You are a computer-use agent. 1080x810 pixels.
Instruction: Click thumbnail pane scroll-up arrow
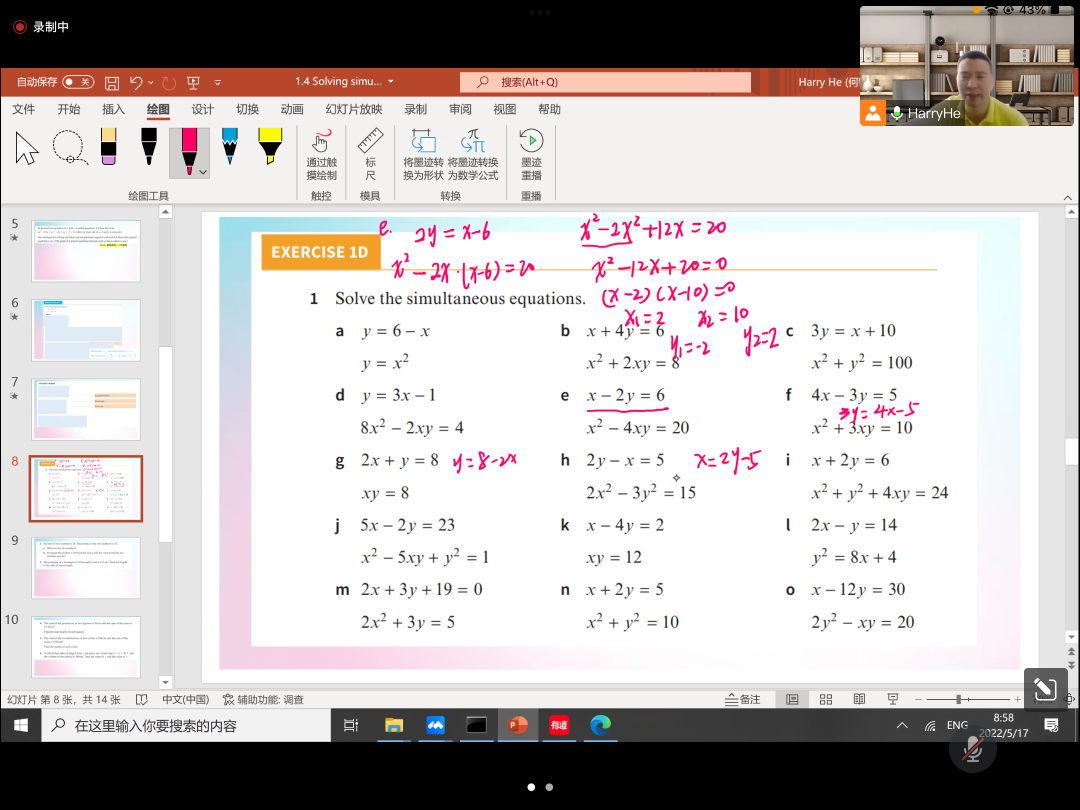coord(165,212)
